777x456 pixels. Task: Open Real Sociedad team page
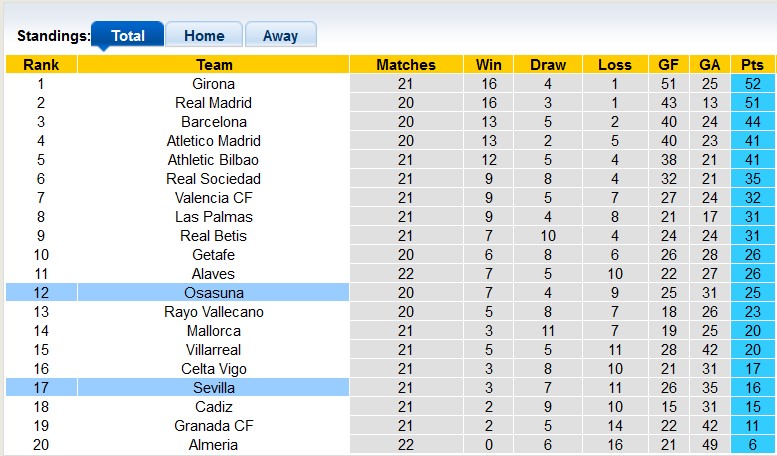pos(213,179)
